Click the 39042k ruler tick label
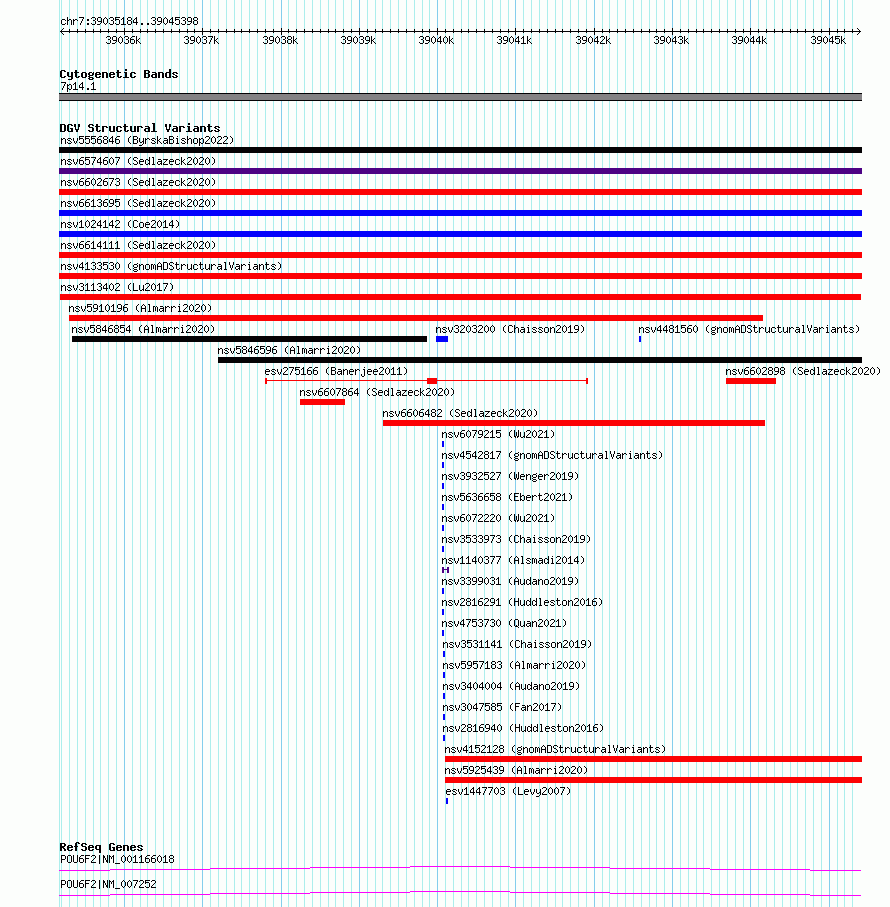 point(593,40)
